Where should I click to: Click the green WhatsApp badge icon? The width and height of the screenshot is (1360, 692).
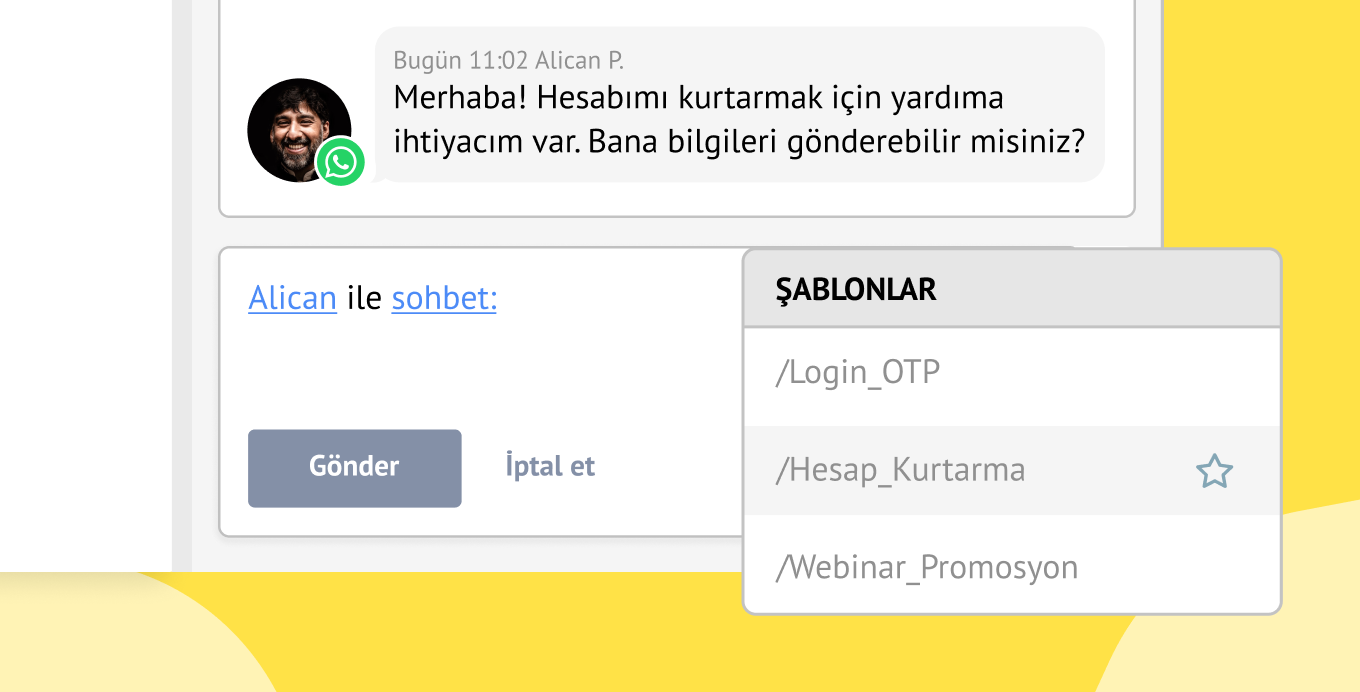click(340, 162)
